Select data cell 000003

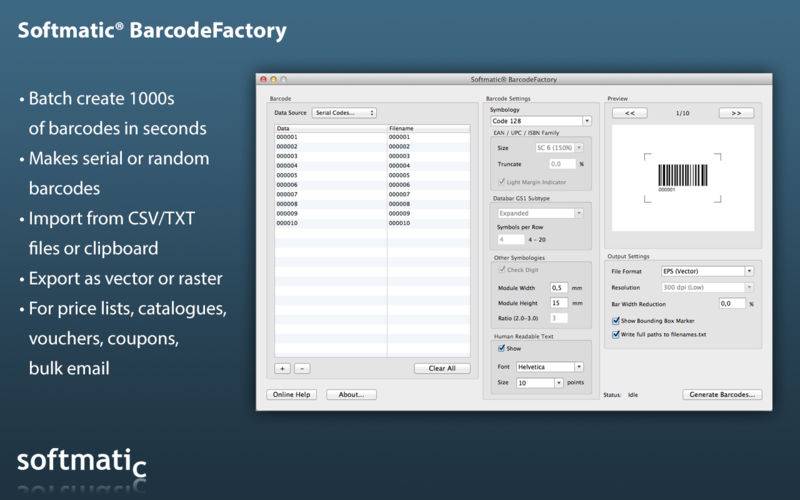click(x=331, y=156)
